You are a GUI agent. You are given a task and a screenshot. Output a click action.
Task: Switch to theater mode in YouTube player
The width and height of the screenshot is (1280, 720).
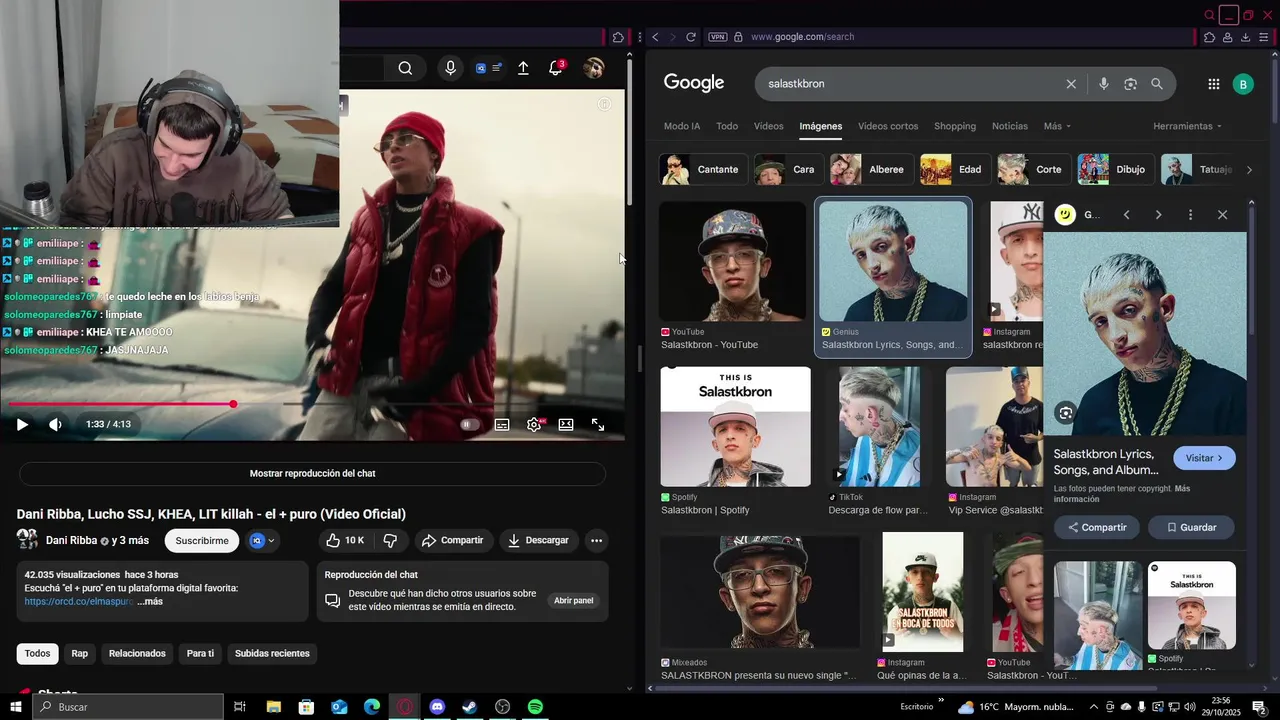(566, 424)
